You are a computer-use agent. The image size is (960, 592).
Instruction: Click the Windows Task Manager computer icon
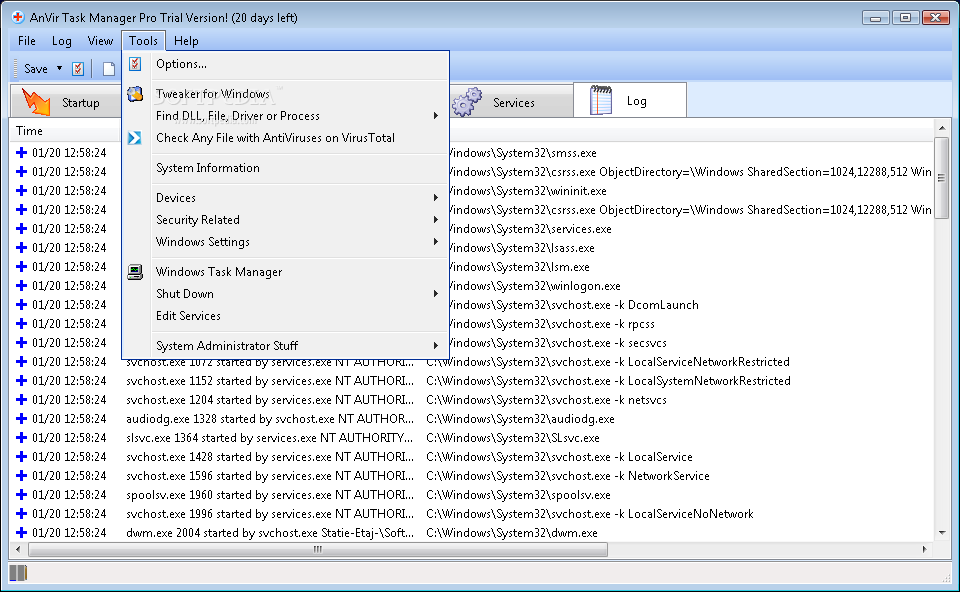135,272
